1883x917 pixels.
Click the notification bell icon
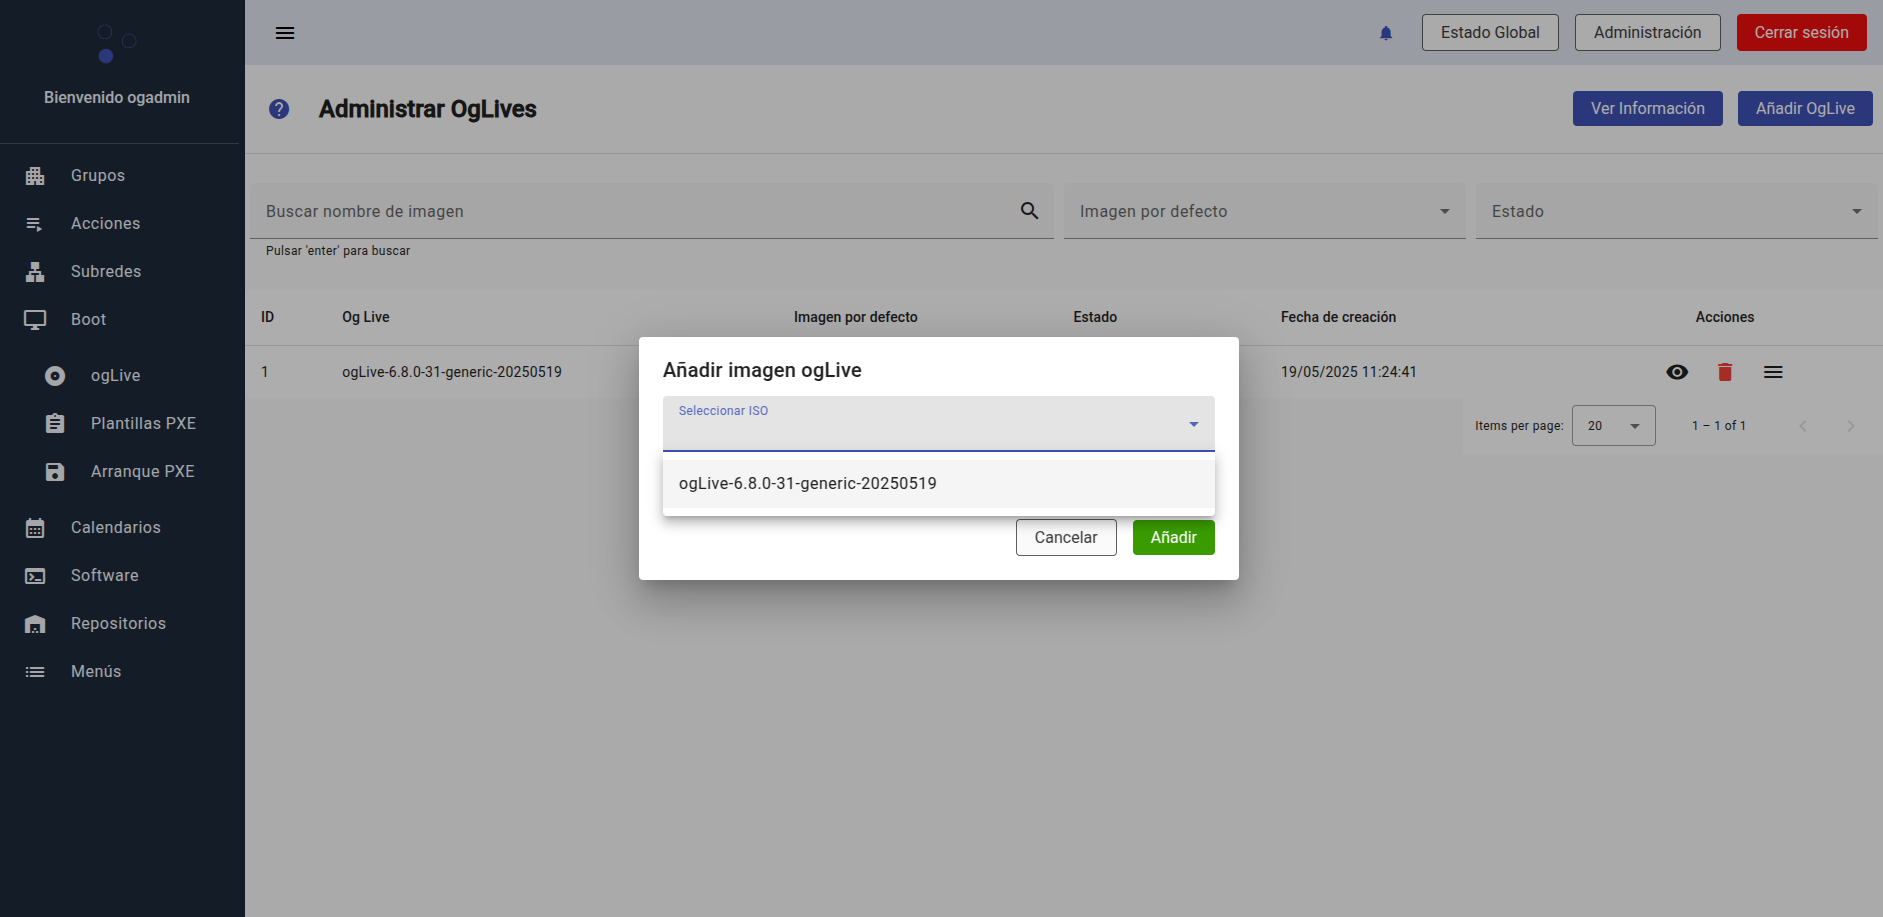pos(1386,33)
